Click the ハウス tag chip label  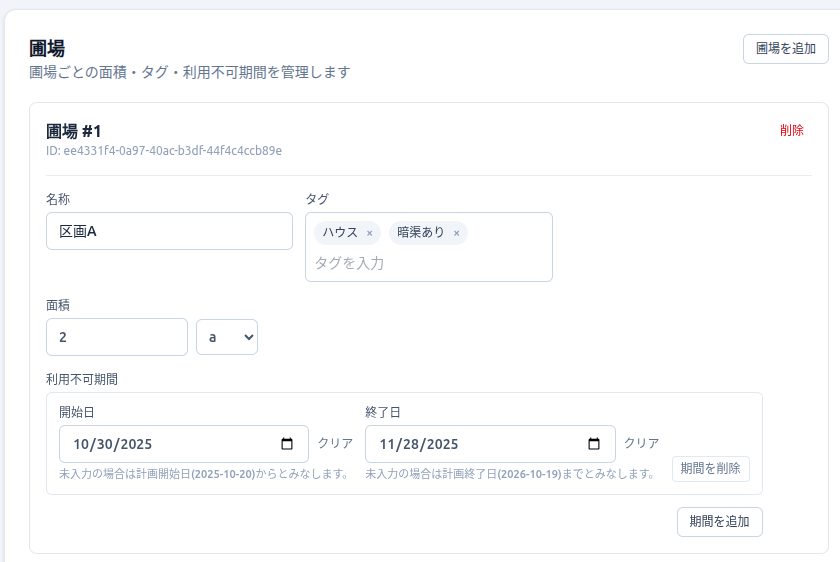[340, 232]
